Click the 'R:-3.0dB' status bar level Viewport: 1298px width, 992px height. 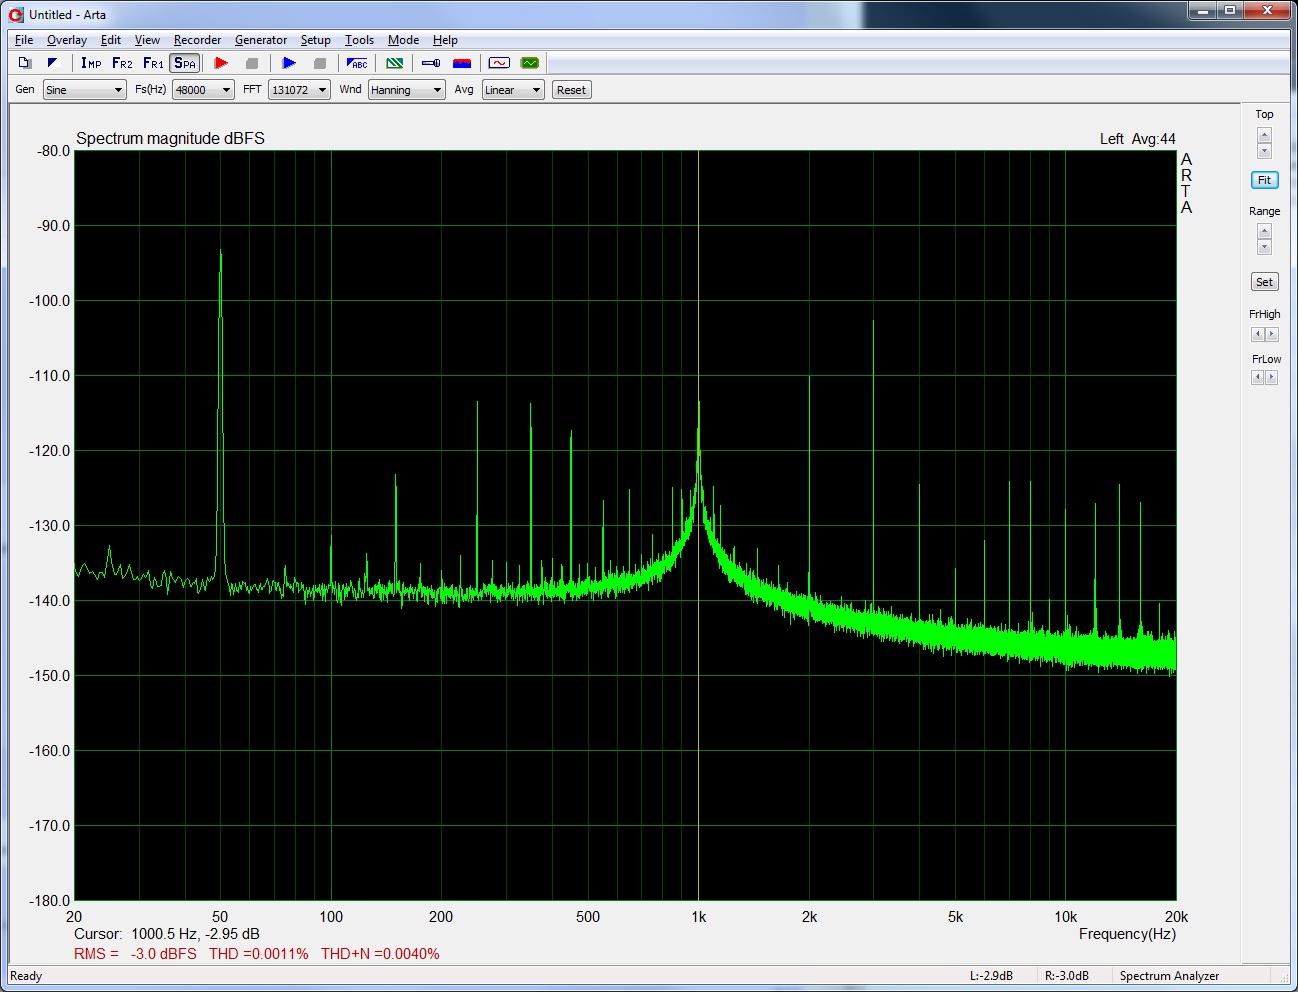1067,976
